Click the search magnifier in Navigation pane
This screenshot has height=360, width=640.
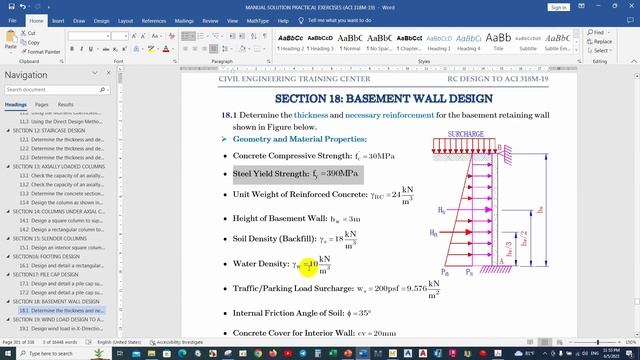pos(102,89)
